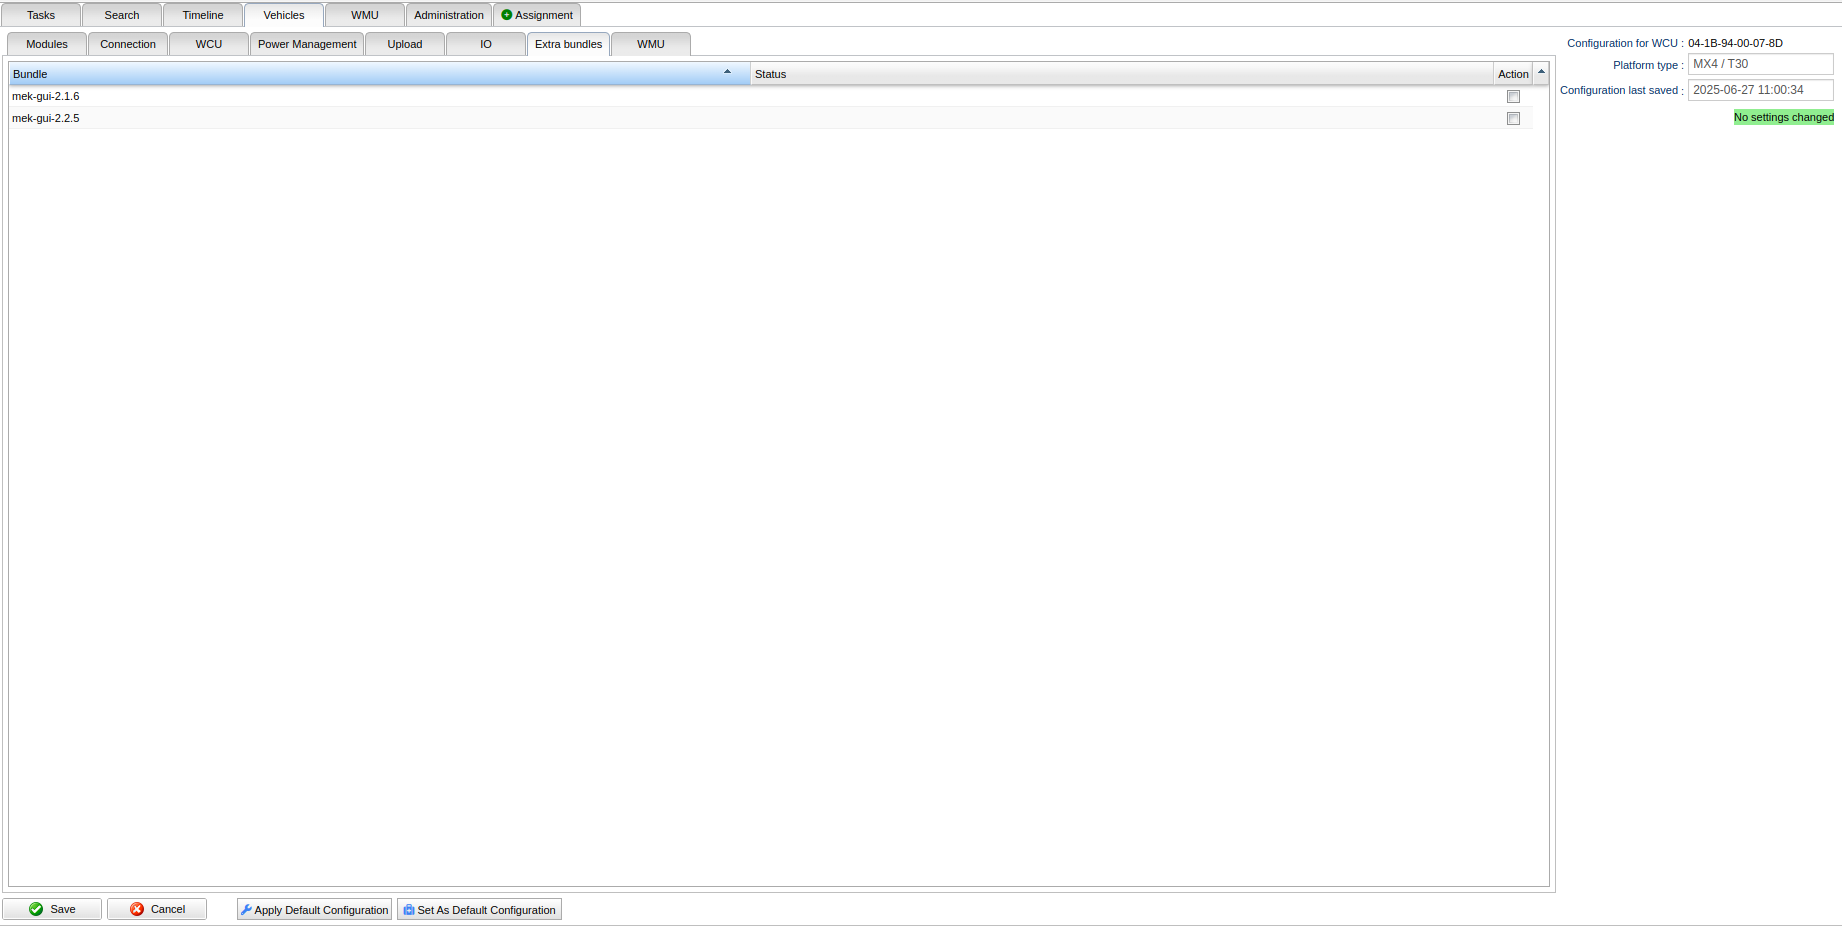The image size is (1842, 926).
Task: Click the arrow at table header right edge
Action: [x=1541, y=72]
